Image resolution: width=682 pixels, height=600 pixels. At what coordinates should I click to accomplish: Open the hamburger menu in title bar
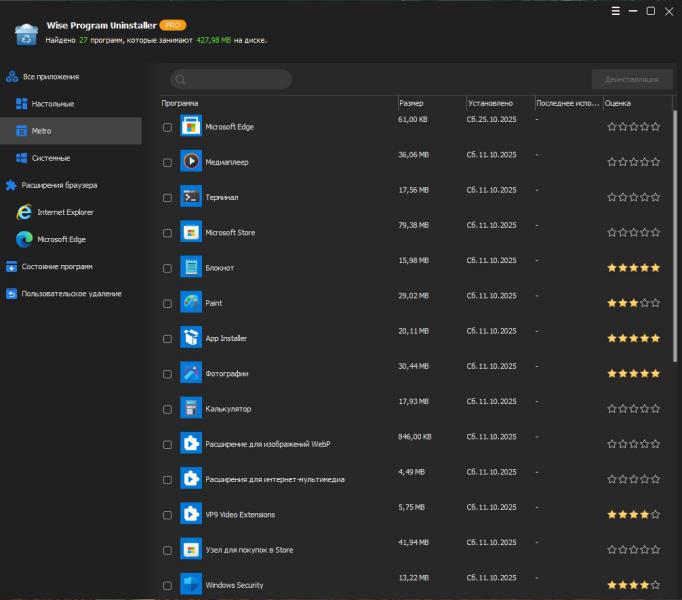pyautogui.click(x=615, y=11)
